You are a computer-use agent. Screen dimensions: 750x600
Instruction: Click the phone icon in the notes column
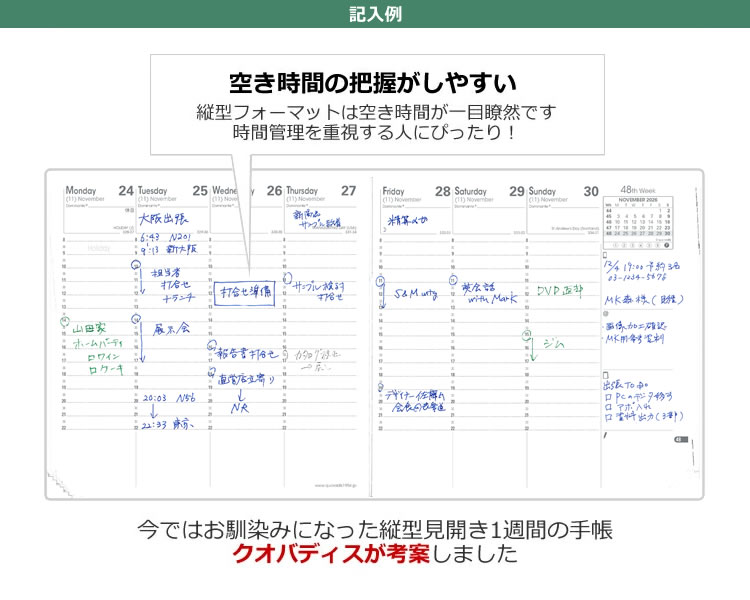(607, 255)
